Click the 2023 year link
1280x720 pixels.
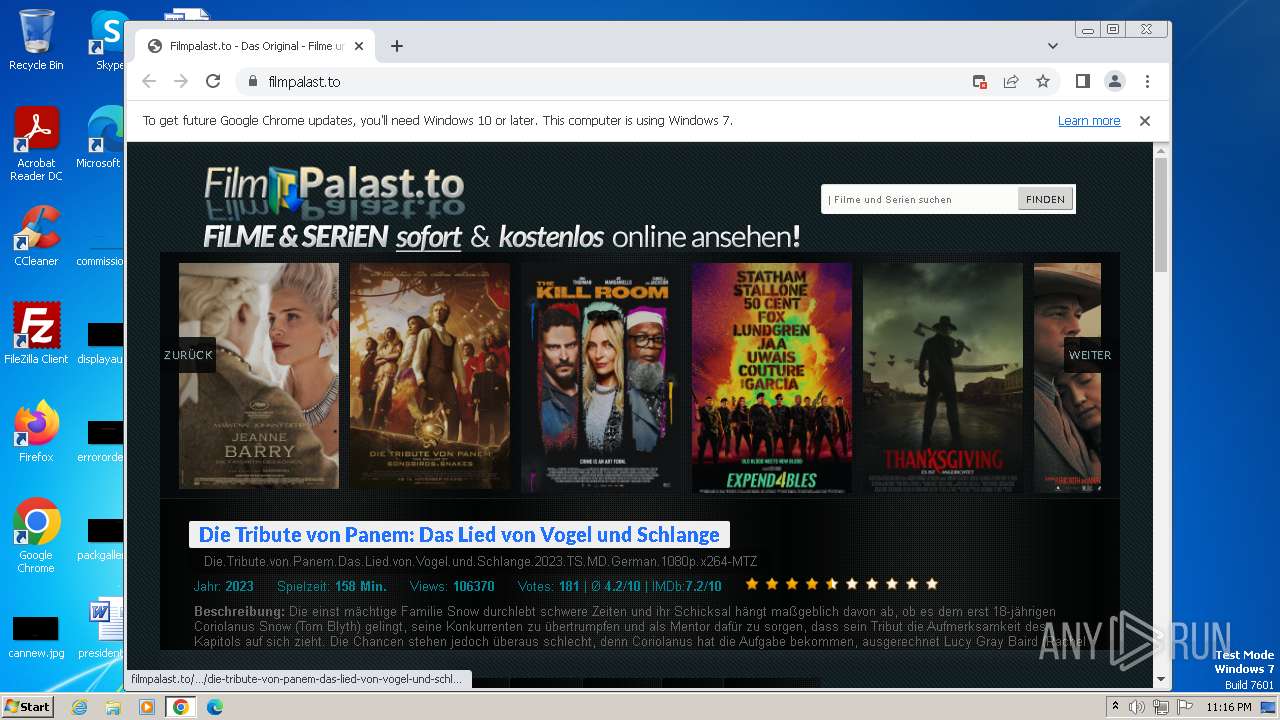239,586
